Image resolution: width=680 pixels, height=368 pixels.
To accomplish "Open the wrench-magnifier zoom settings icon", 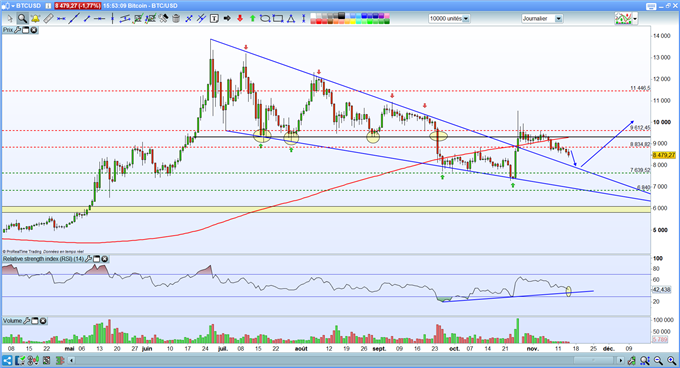I will click(x=631, y=361).
